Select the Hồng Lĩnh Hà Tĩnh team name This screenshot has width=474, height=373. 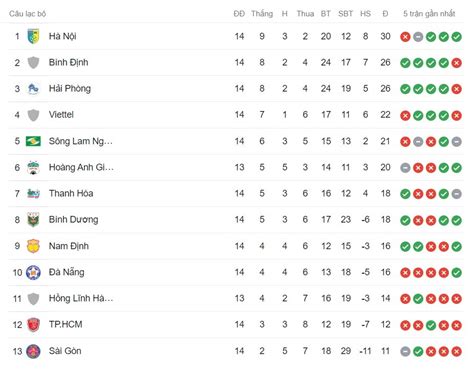click(81, 298)
